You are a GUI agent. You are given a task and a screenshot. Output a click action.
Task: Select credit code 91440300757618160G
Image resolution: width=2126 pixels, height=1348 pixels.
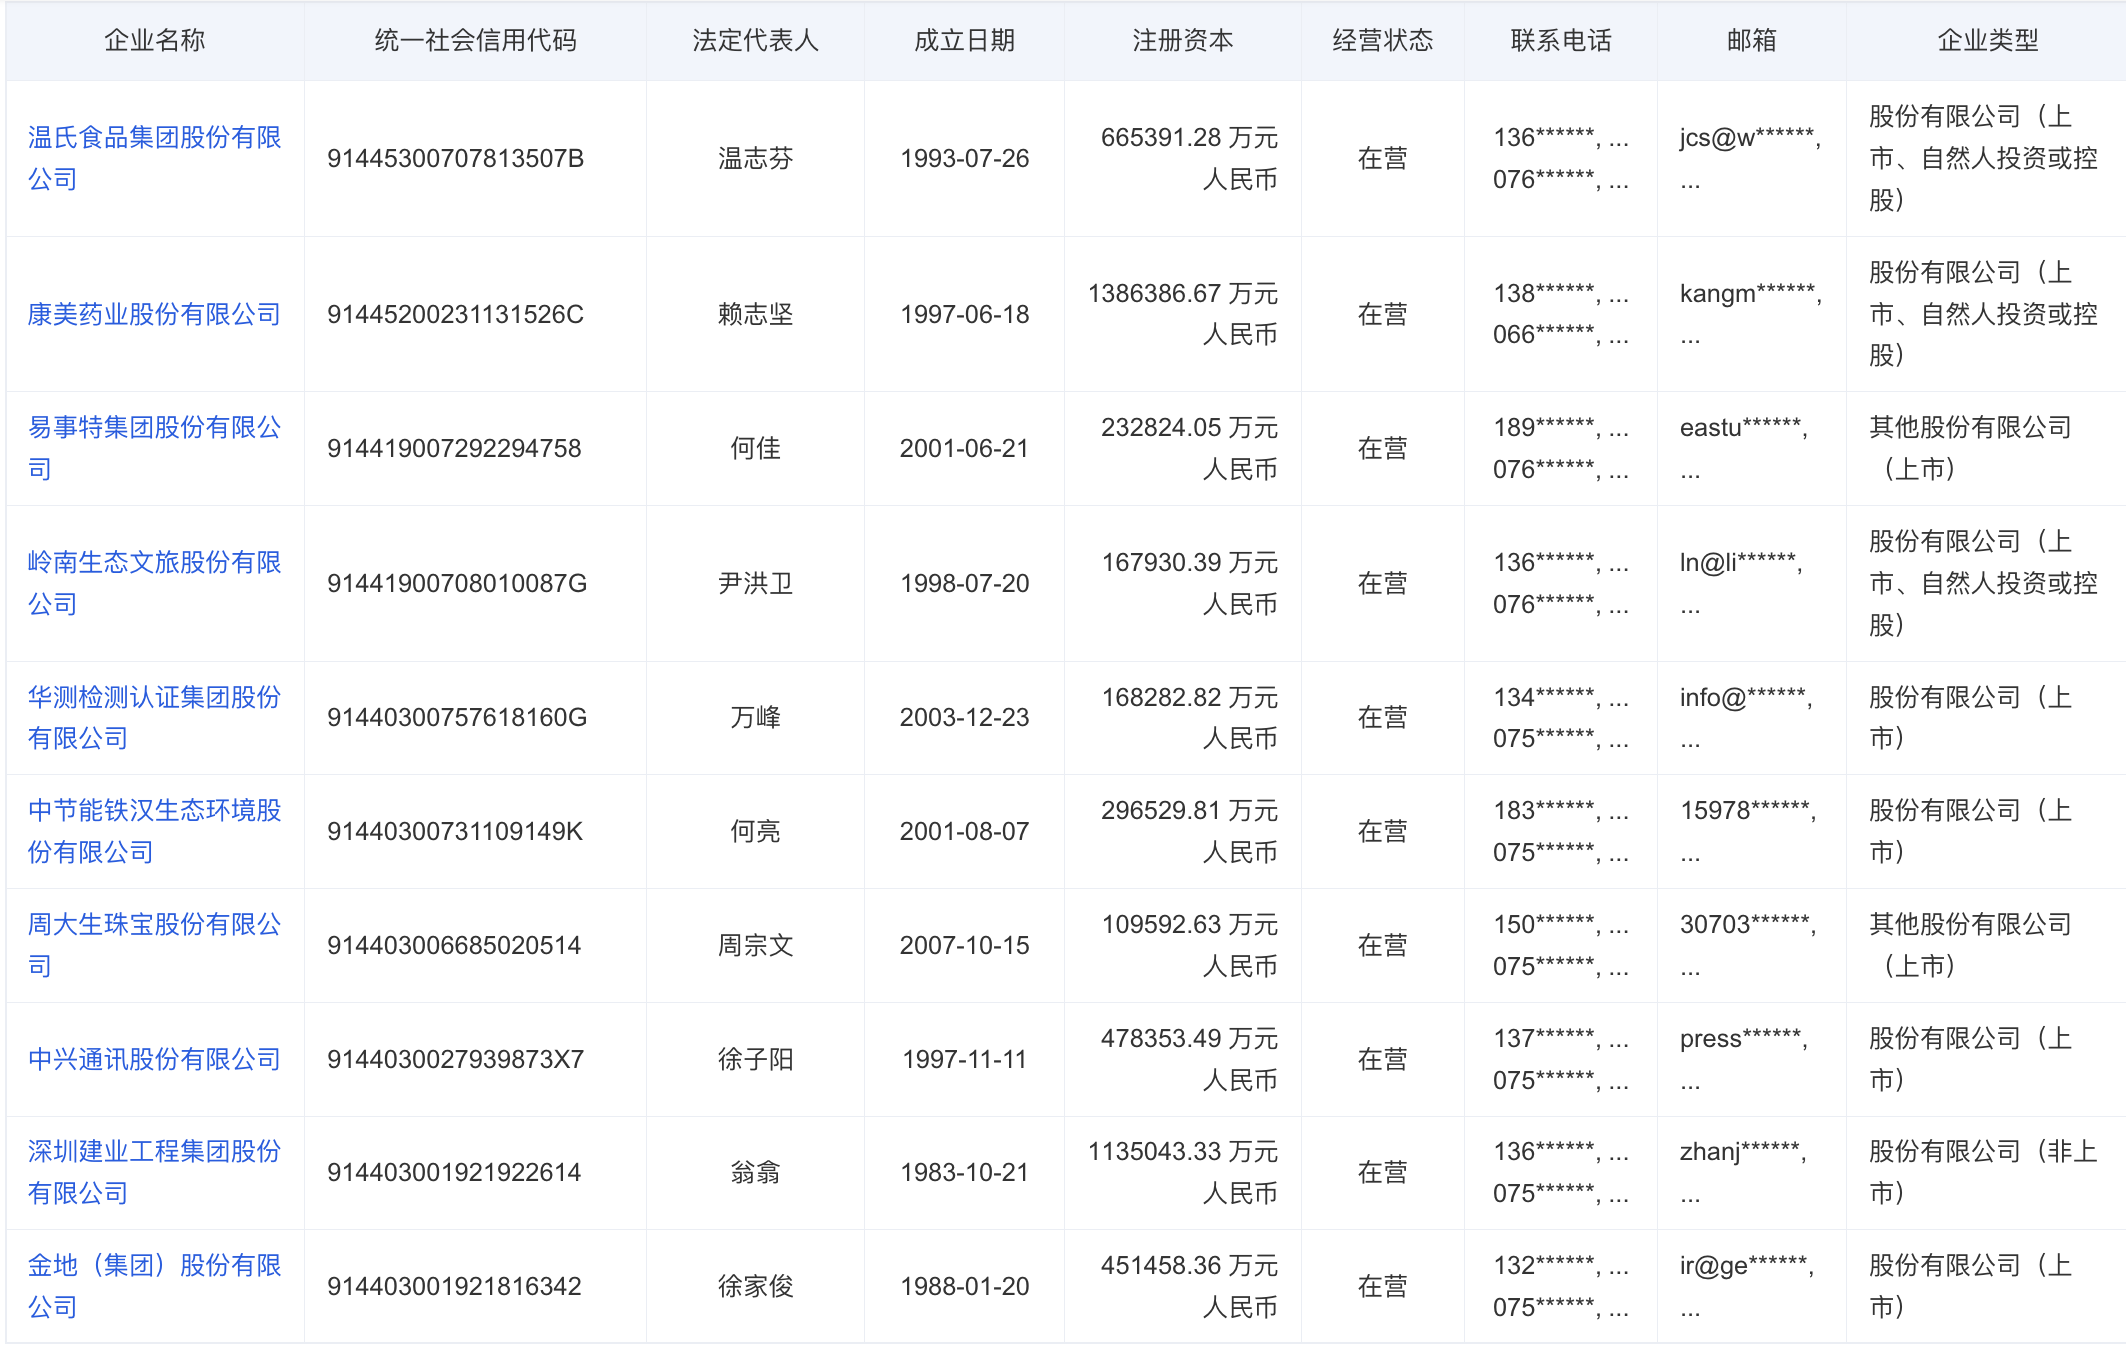pyautogui.click(x=457, y=717)
